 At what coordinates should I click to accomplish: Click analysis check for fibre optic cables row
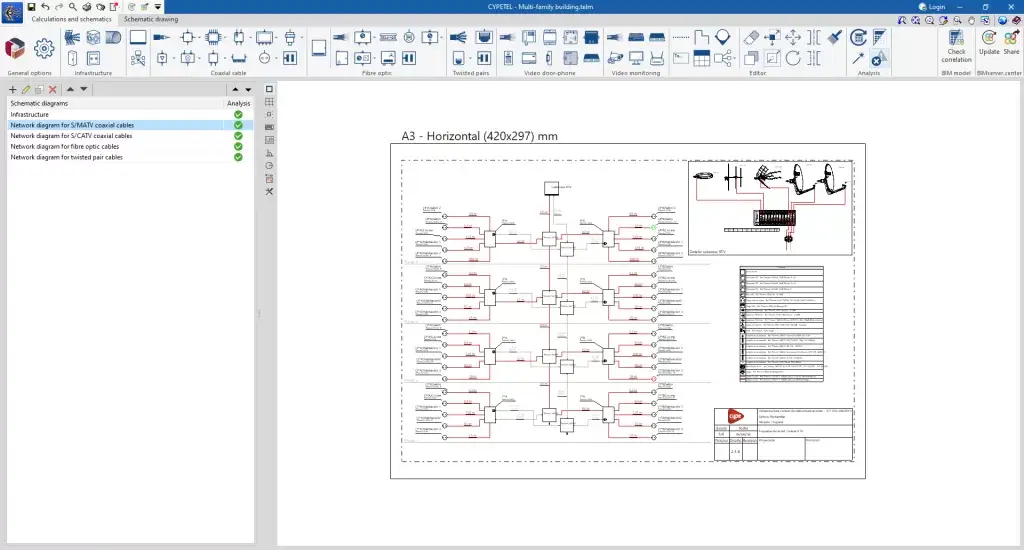[x=238, y=147]
